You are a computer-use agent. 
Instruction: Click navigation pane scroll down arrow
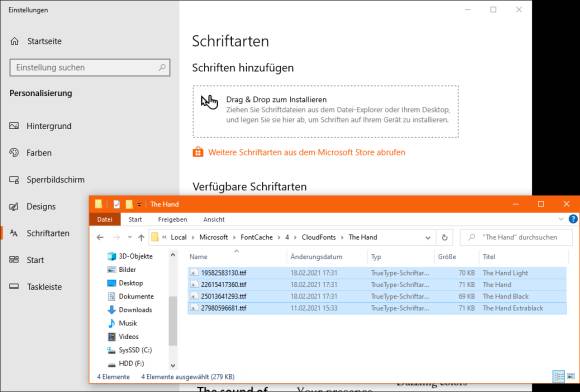pyautogui.click(x=173, y=365)
